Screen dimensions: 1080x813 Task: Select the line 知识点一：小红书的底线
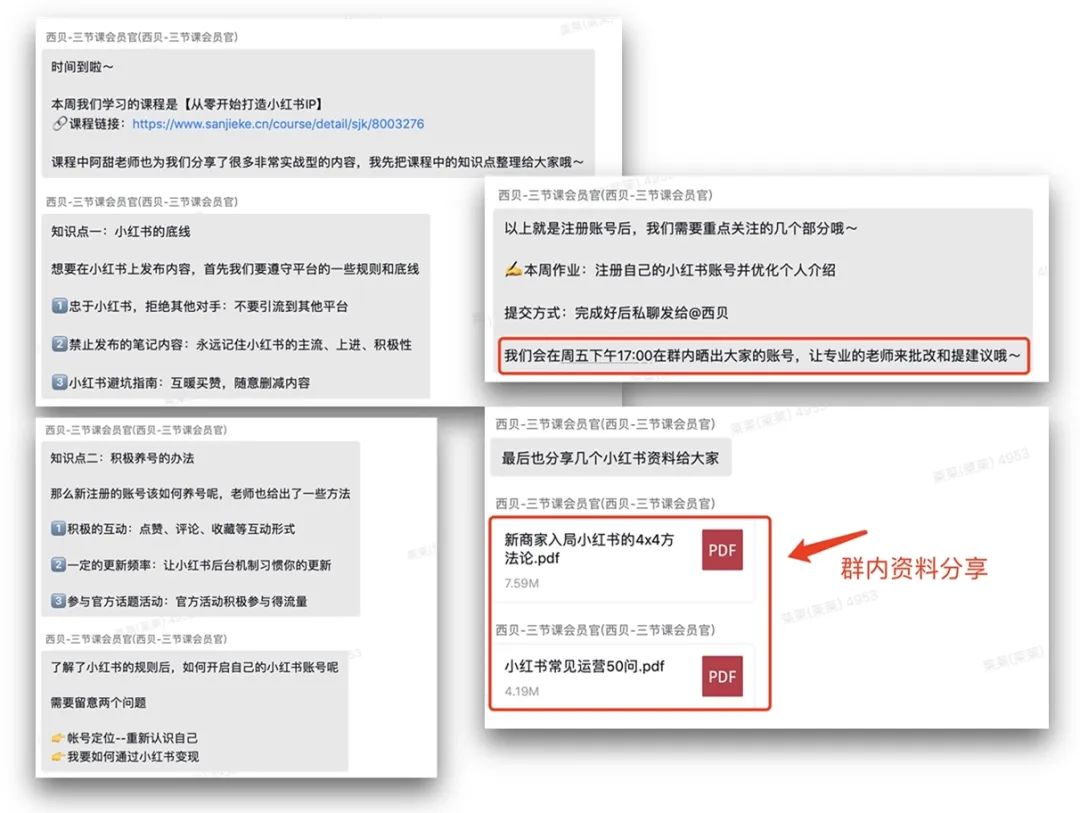[x=121, y=231]
